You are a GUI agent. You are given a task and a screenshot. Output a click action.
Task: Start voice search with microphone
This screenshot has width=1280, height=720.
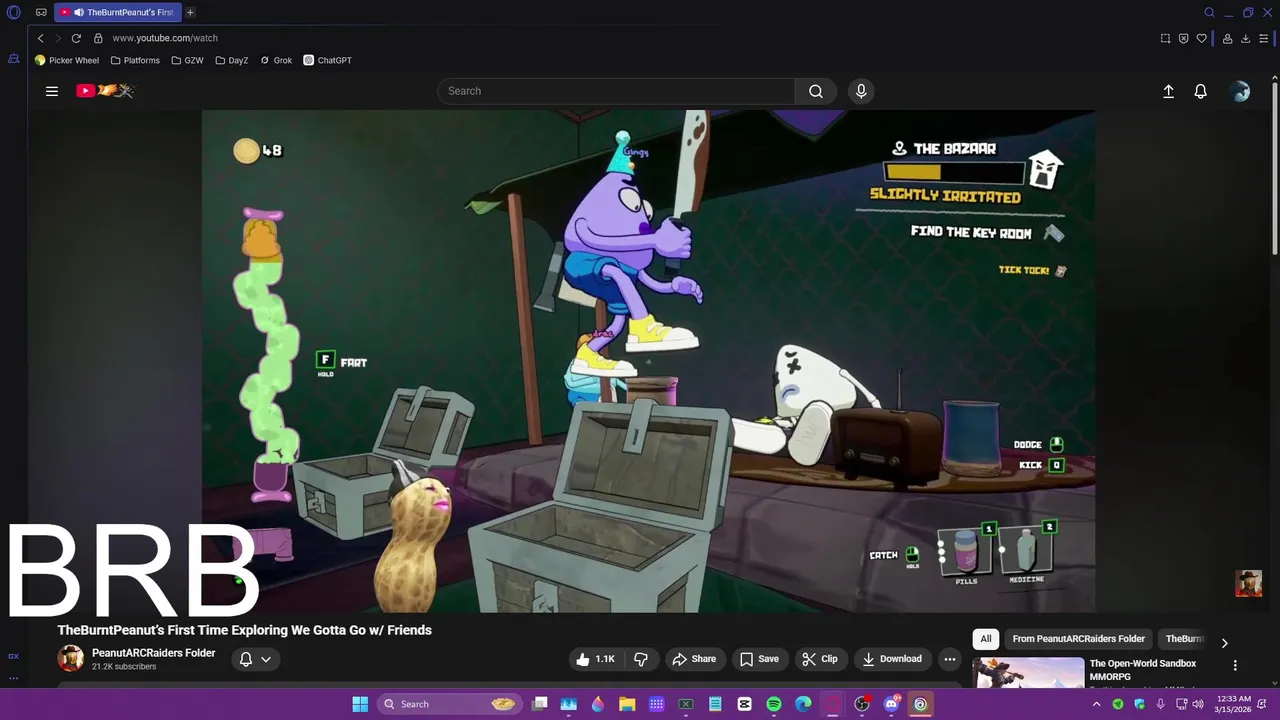point(861,91)
